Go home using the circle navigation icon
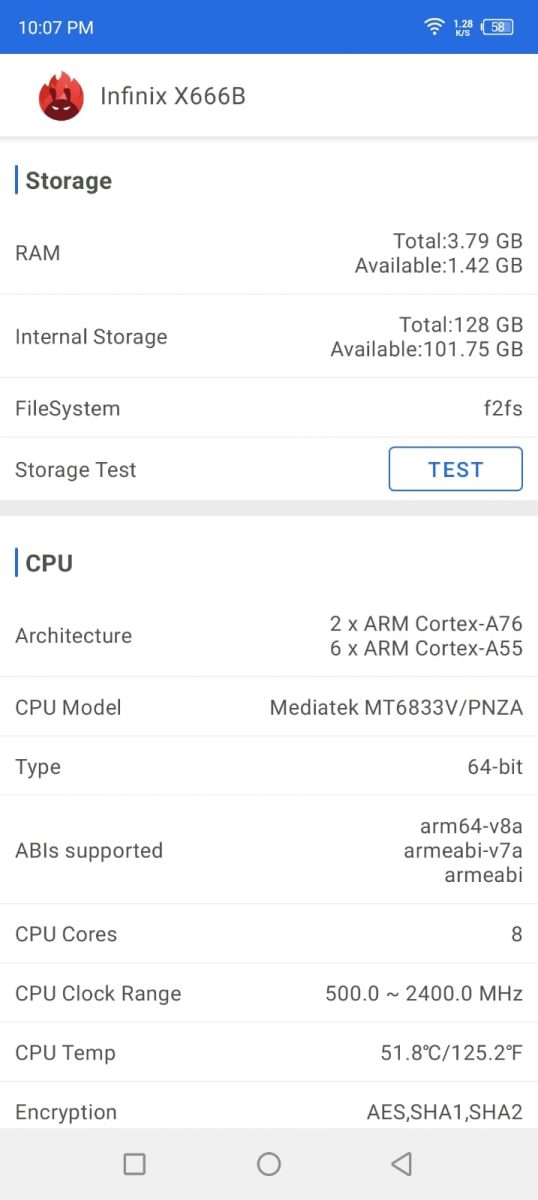 [x=268, y=1163]
